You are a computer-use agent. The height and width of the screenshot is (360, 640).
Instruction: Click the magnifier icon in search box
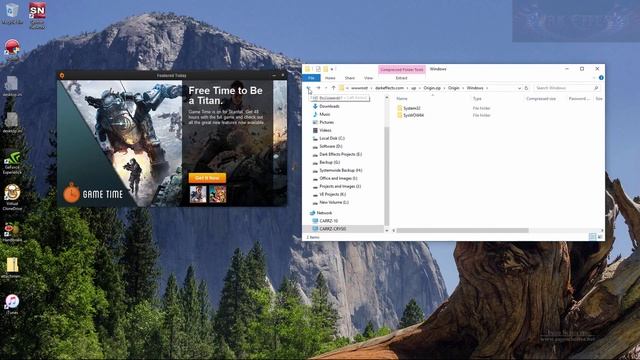596,88
